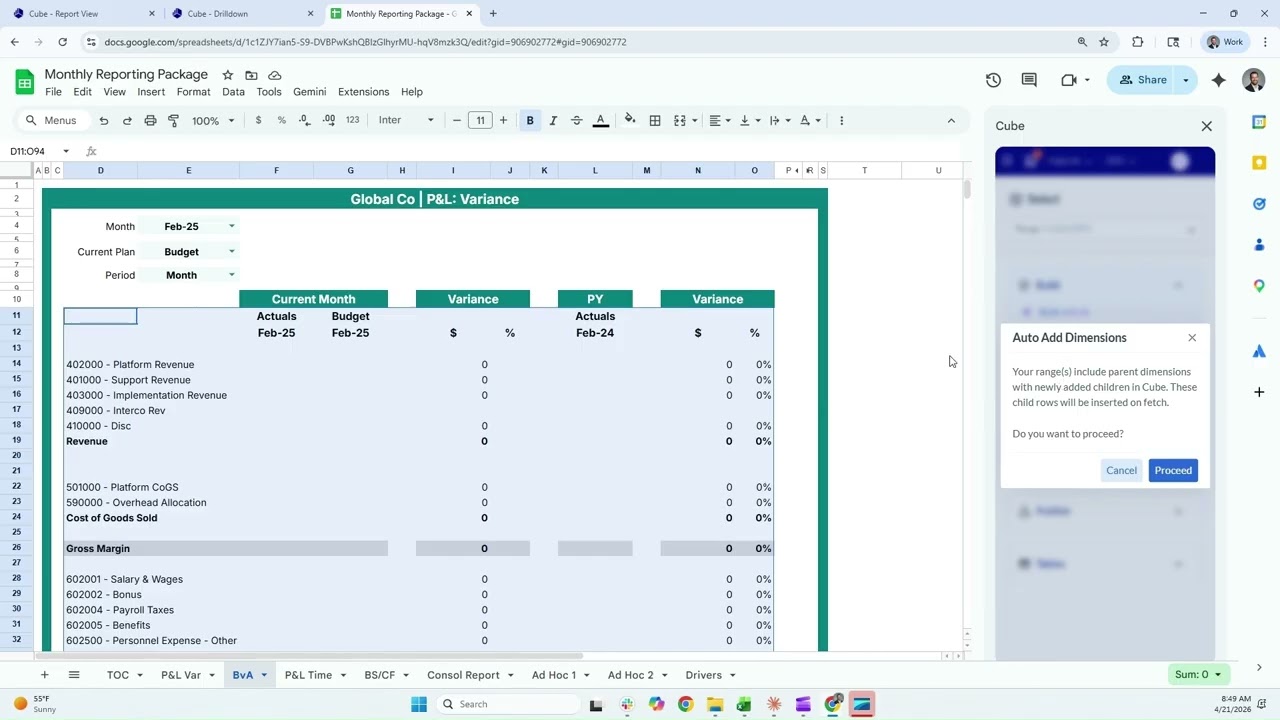Click the font size field
The height and width of the screenshot is (720, 1280).
pos(480,120)
